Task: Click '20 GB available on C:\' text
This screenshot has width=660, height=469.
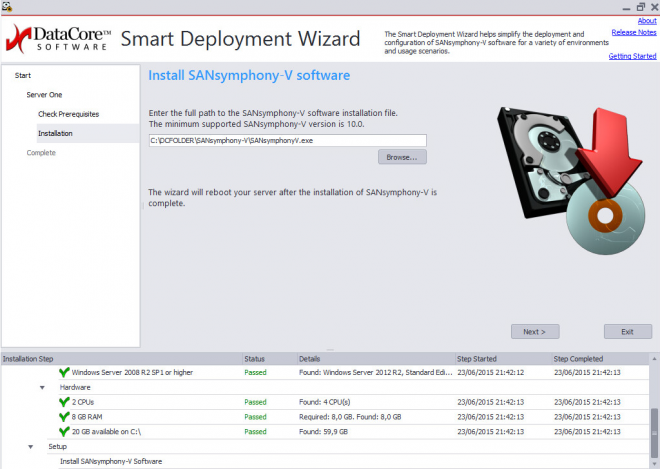Action: tap(106, 432)
